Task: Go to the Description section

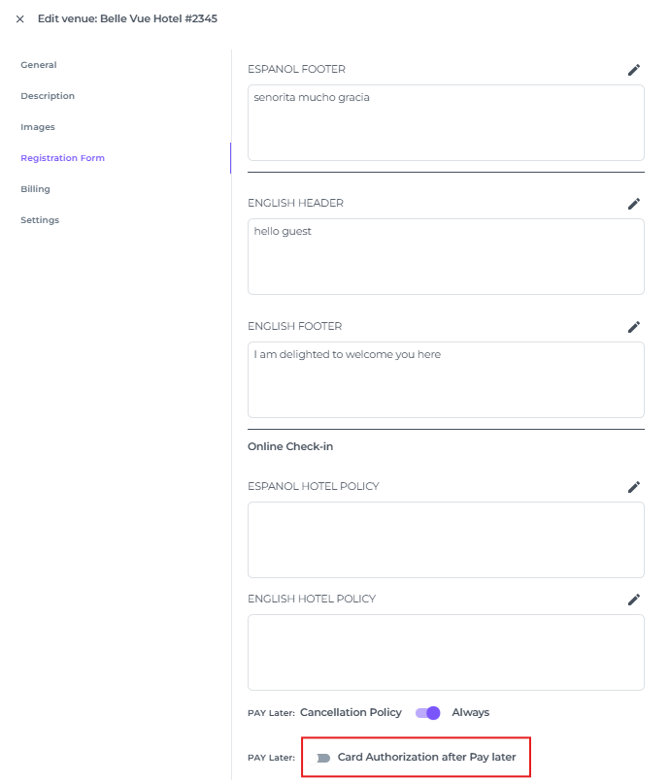Action: coord(48,96)
